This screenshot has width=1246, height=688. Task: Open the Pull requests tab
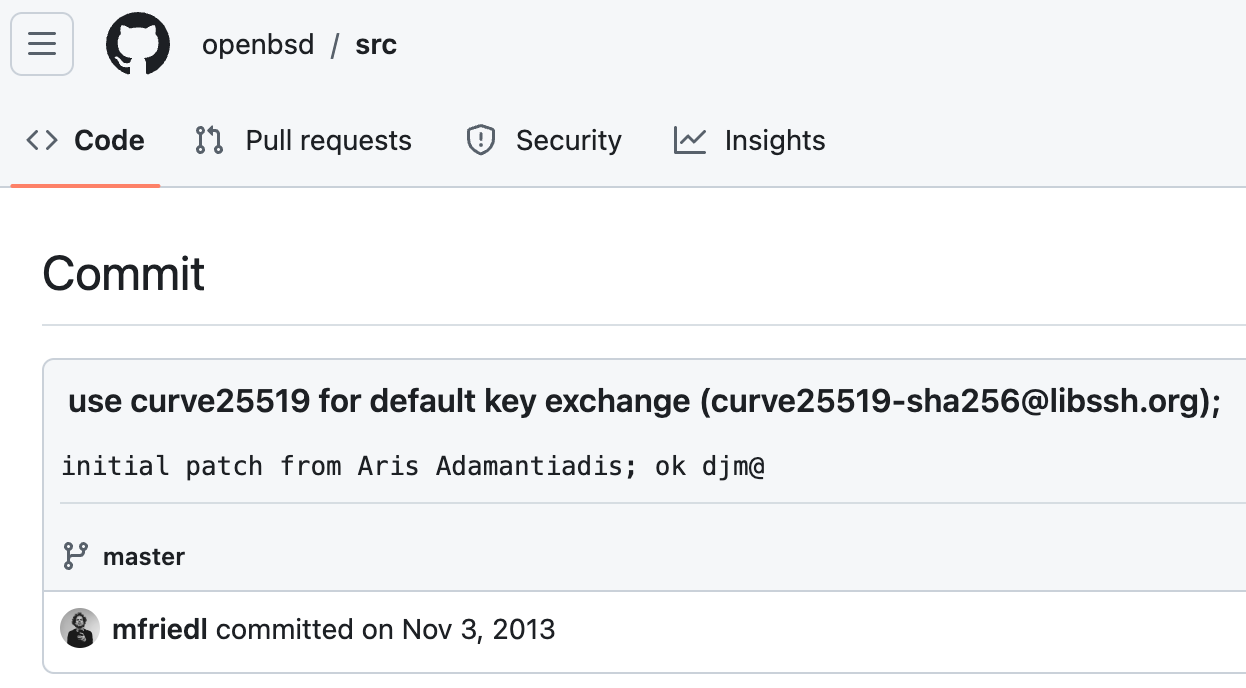303,140
